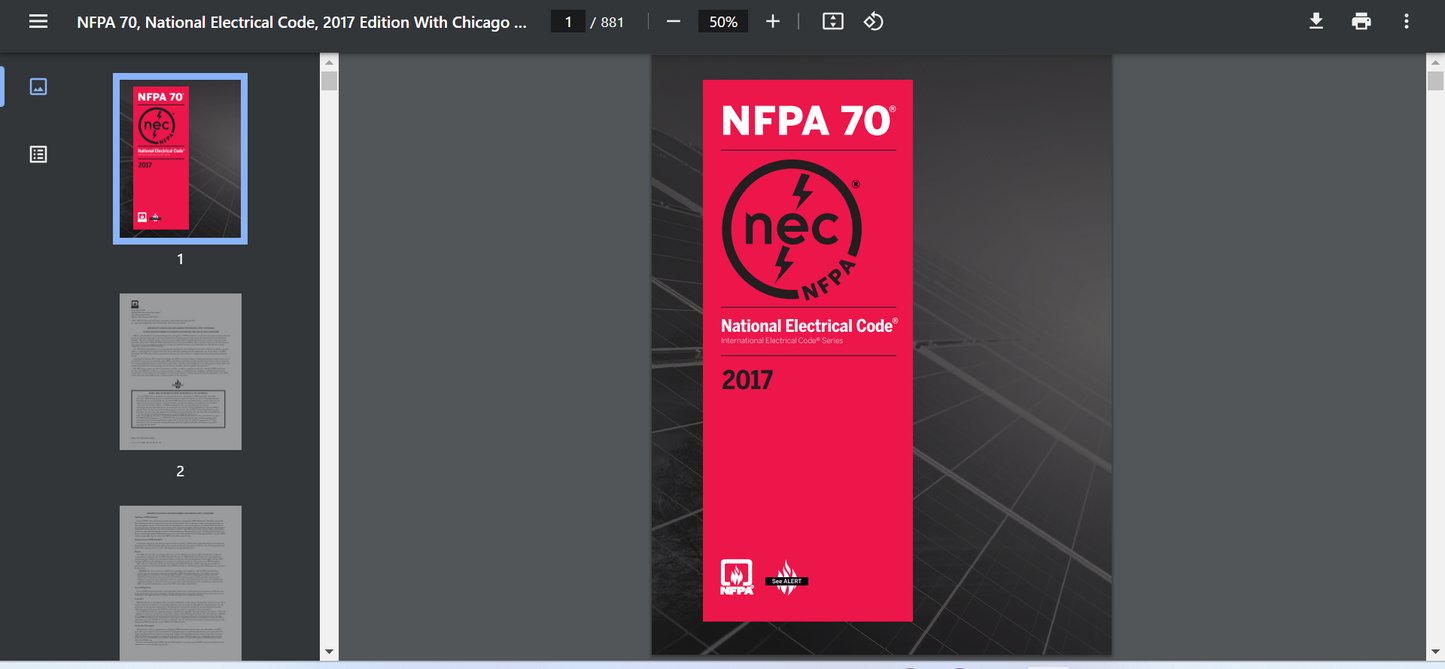Click the current page 1 thumbnail
Screen dimensions: 1445x669
pyautogui.click(x=180, y=159)
